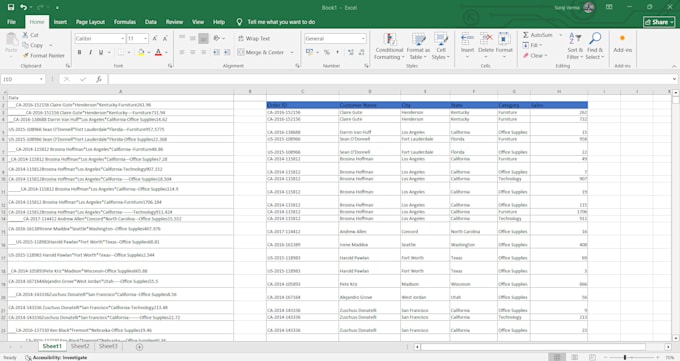
Task: Increase the font size
Action: coord(155,39)
